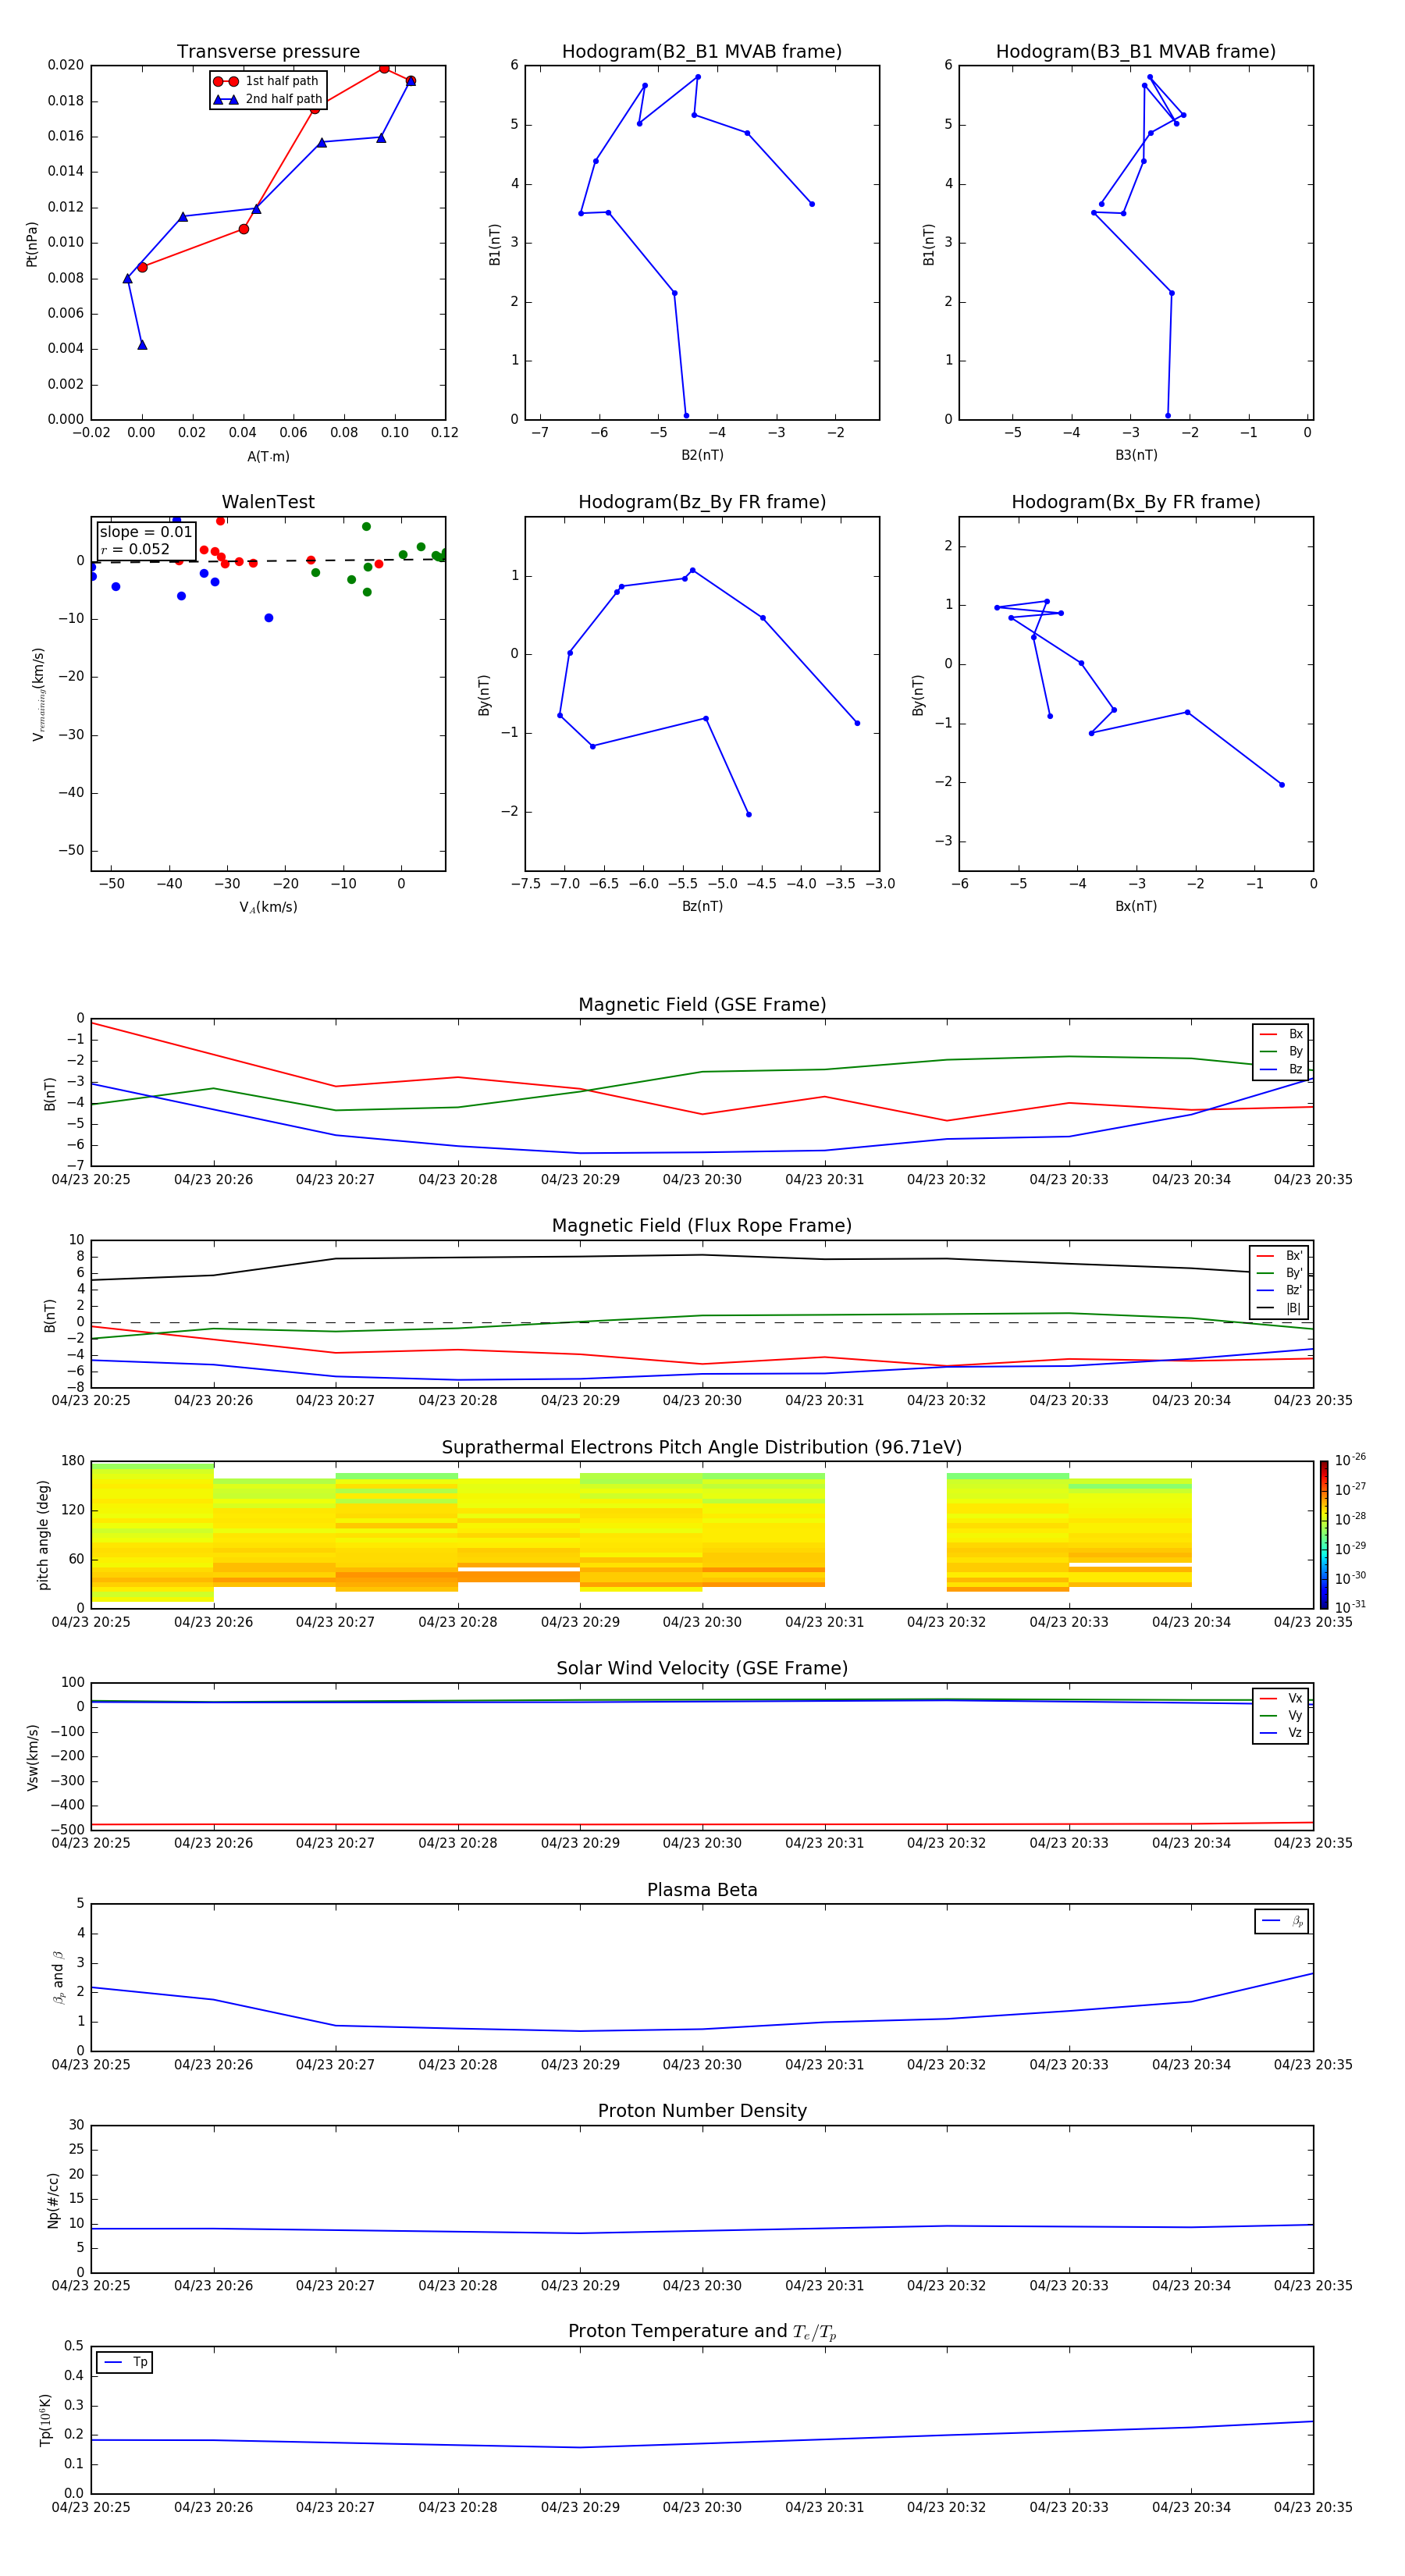Image resolution: width=1405 pixels, height=2576 pixels.
Task: Select the "Bx(nT)" x-axis label
Action: [x=1136, y=906]
